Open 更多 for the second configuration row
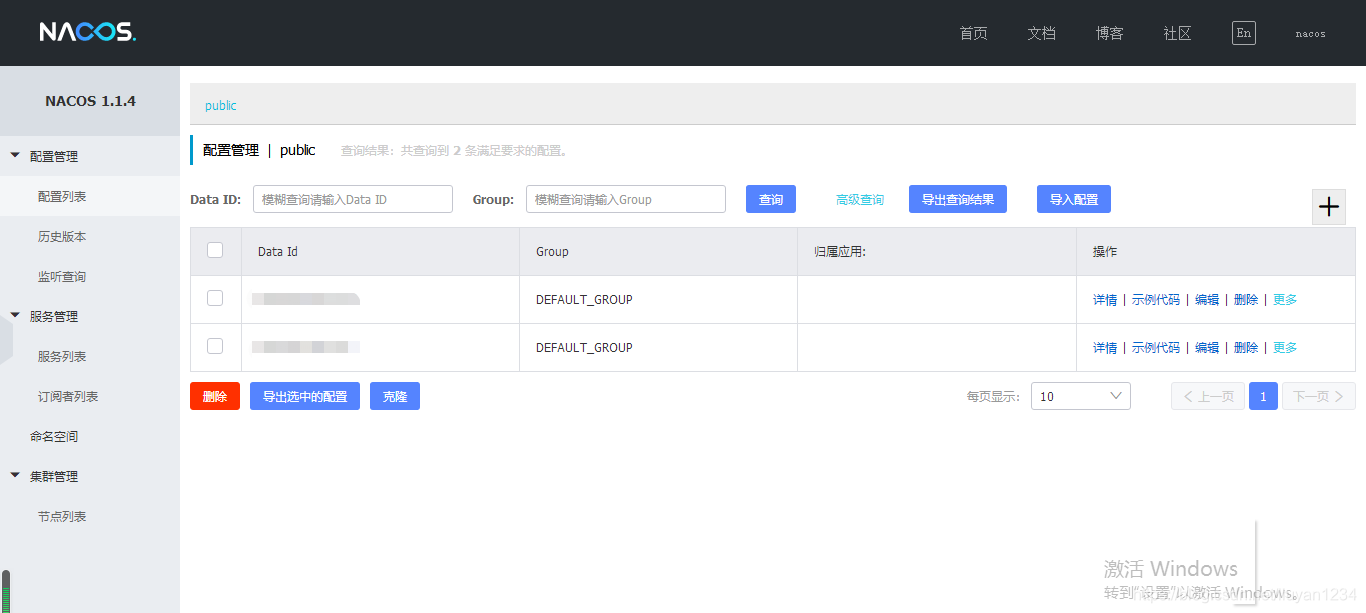The width and height of the screenshot is (1366, 613). [x=1285, y=347]
